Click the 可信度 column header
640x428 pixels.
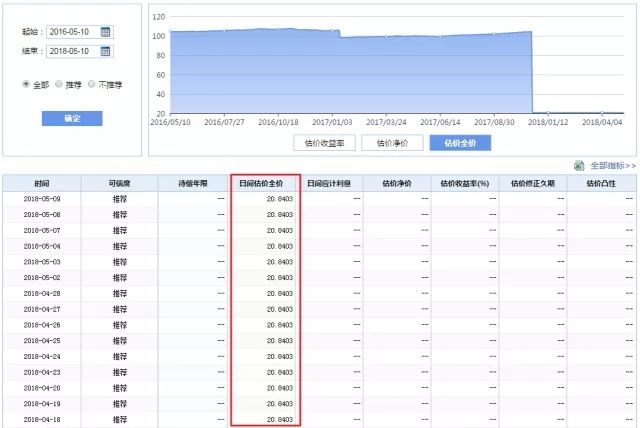tap(119, 184)
